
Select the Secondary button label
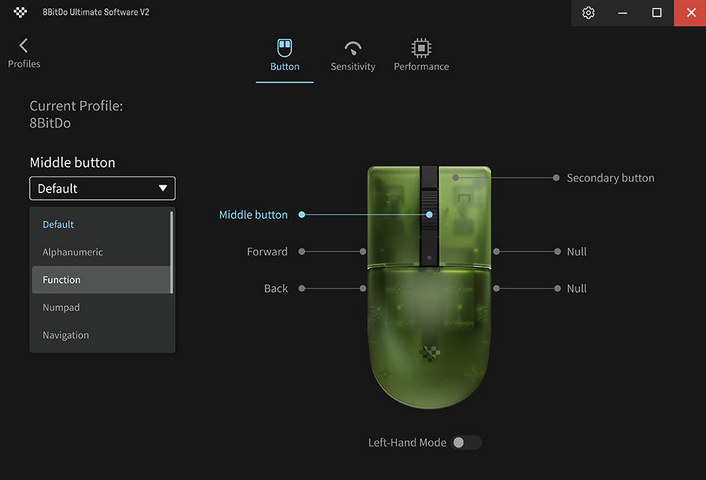click(x=610, y=178)
